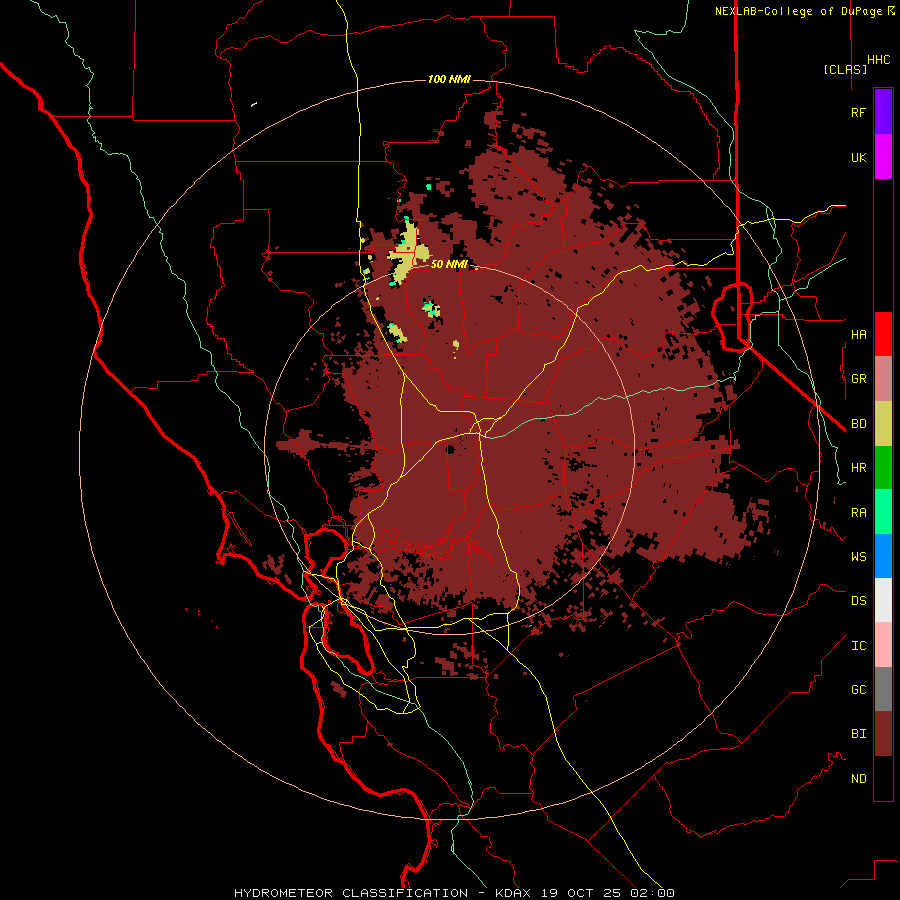Click the UK magenta legend swatch

pyautogui.click(x=883, y=157)
